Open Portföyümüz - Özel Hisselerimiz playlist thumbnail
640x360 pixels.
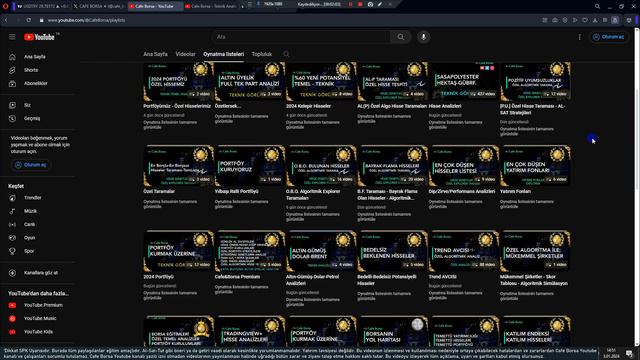click(178, 81)
